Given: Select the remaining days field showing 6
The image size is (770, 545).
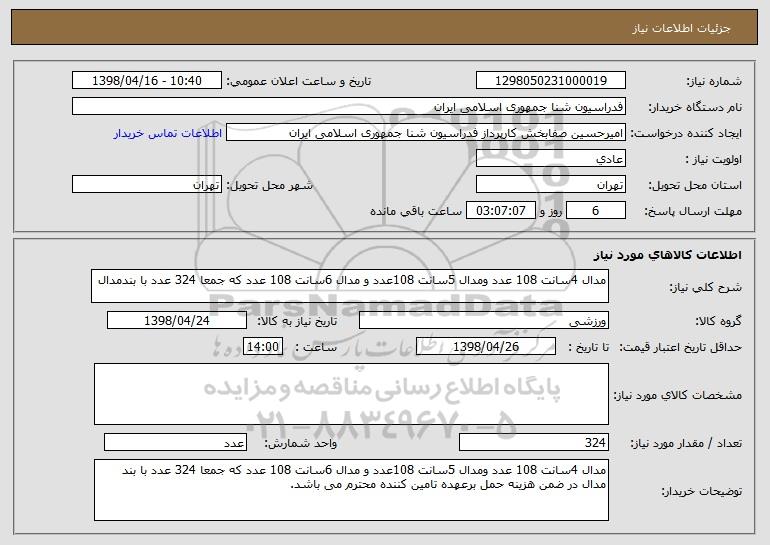Looking at the screenshot, I should (596, 211).
